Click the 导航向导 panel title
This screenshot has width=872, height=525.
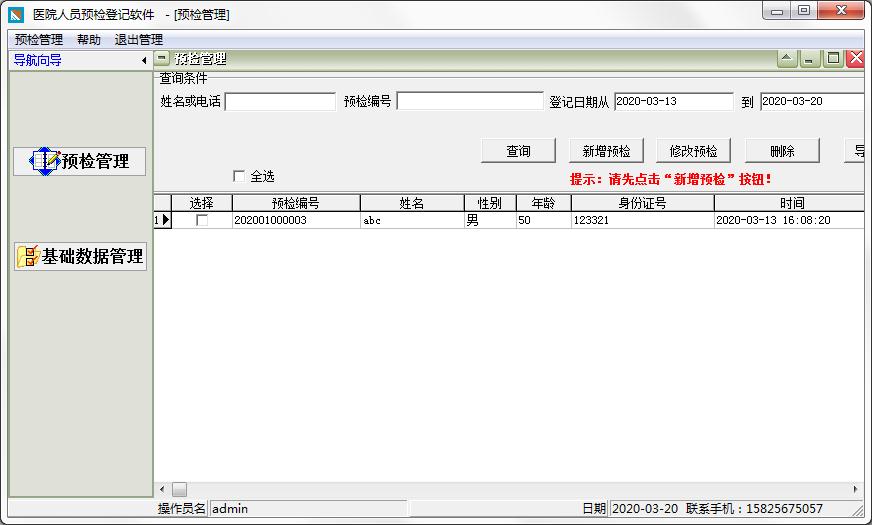pyautogui.click(x=37, y=60)
